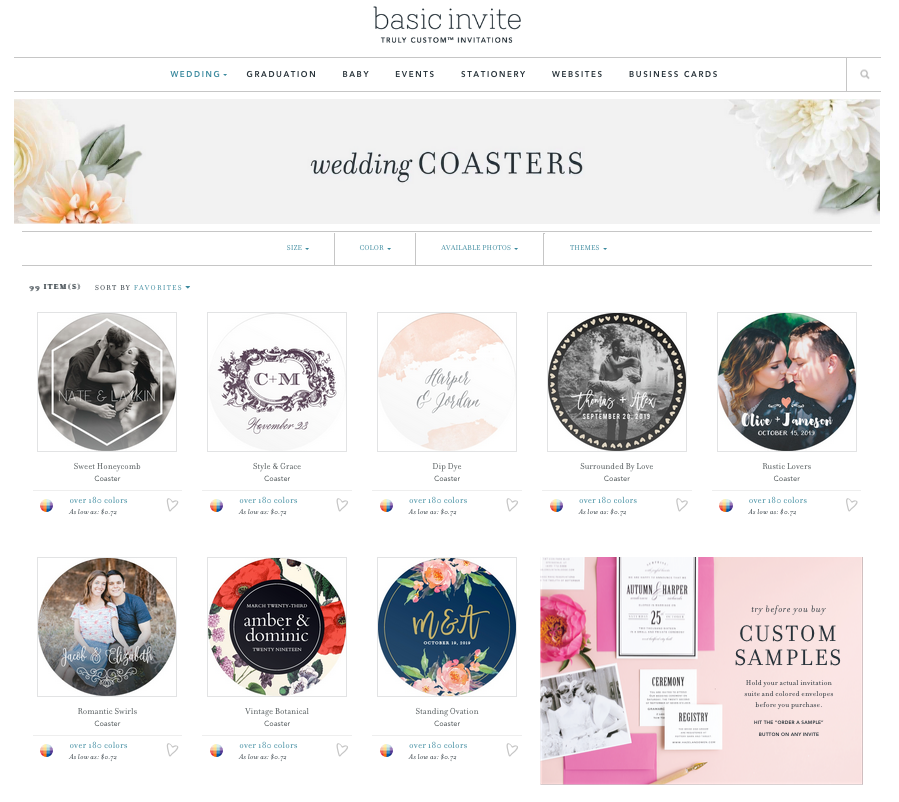
Task: Click the search magnifier icon
Action: 865,75
